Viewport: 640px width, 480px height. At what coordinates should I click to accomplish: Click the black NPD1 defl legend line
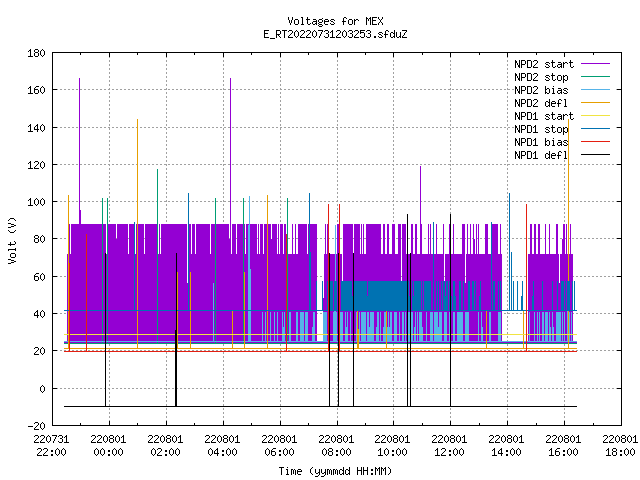pos(595,155)
